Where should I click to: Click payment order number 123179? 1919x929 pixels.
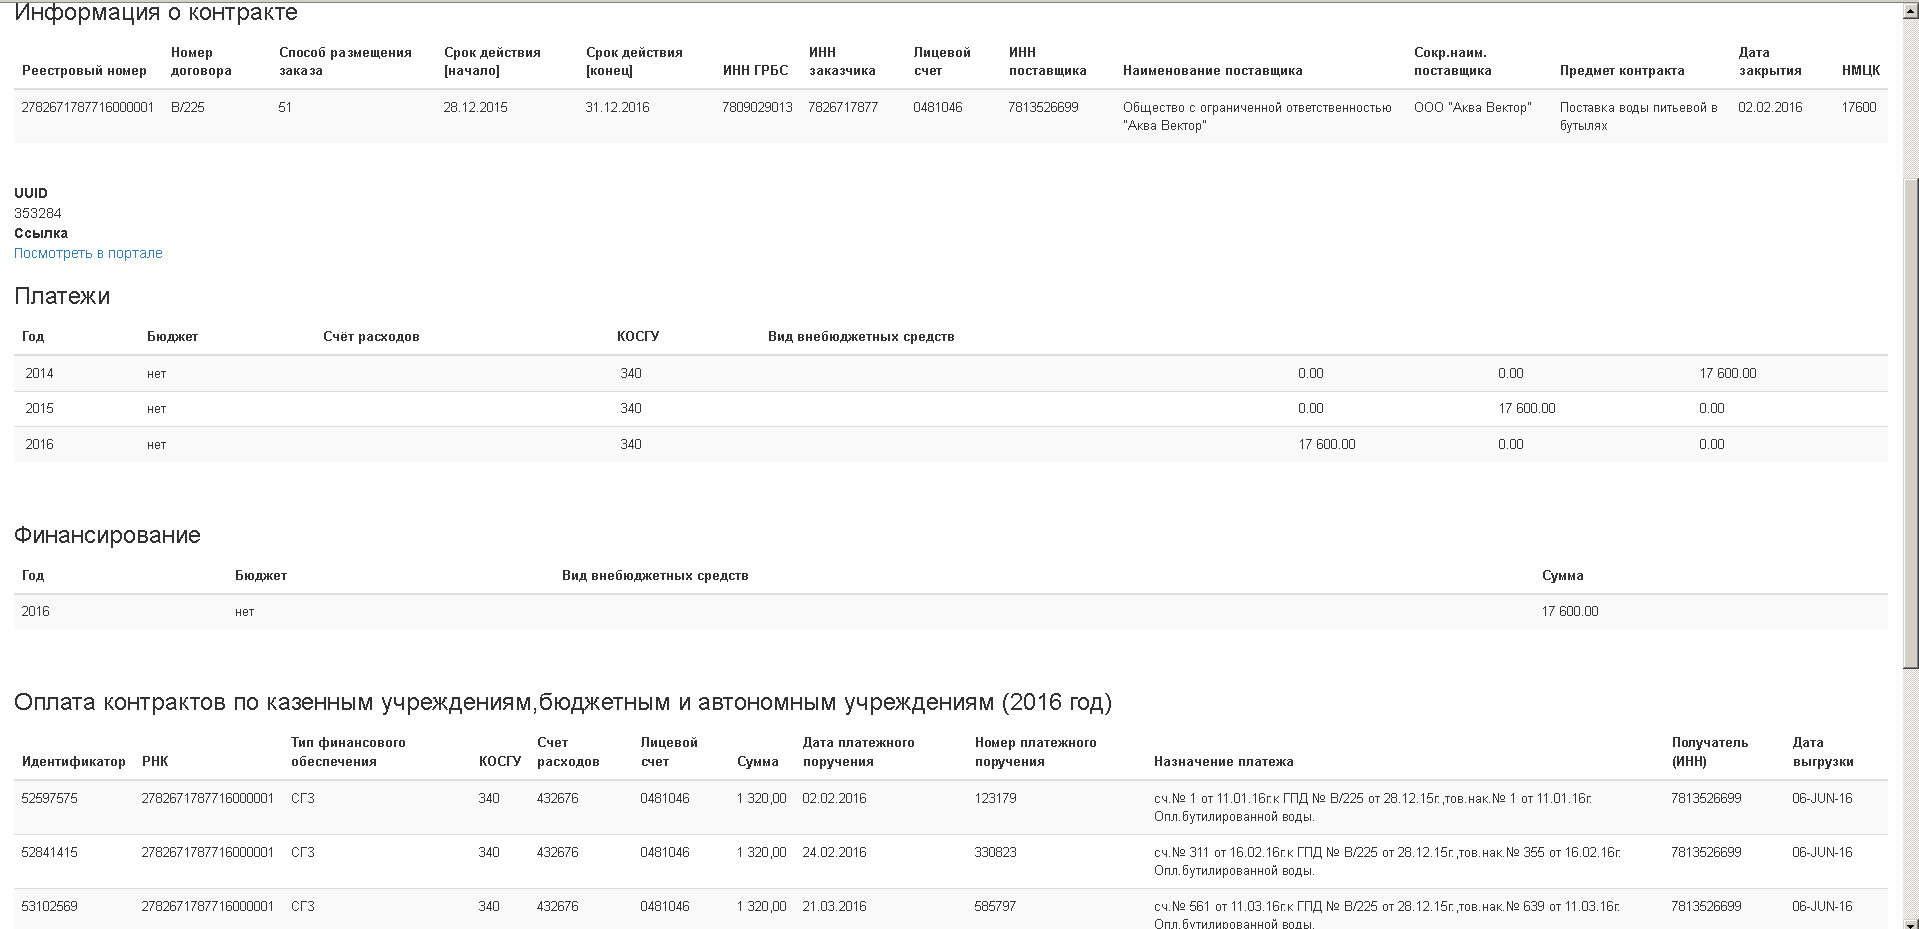point(995,798)
